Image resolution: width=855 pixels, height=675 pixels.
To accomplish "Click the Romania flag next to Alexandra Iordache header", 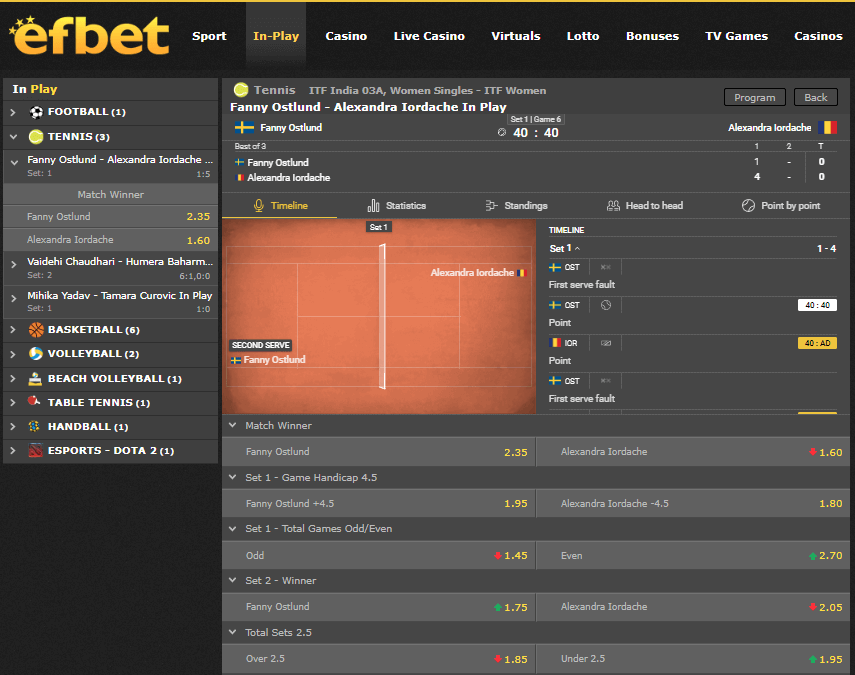I will click(827, 128).
